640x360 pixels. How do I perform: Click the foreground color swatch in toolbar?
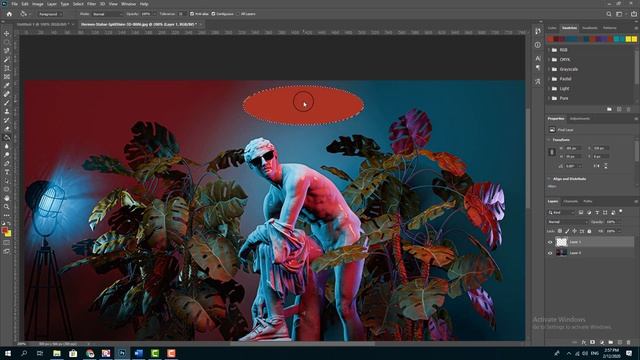point(5,231)
